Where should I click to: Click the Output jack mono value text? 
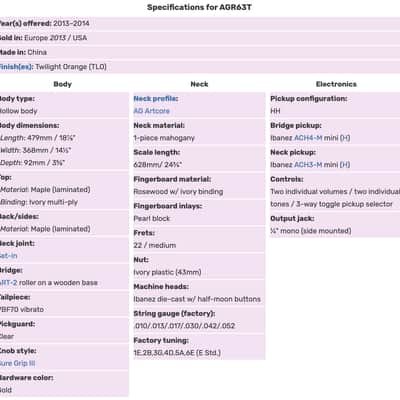[311, 231]
